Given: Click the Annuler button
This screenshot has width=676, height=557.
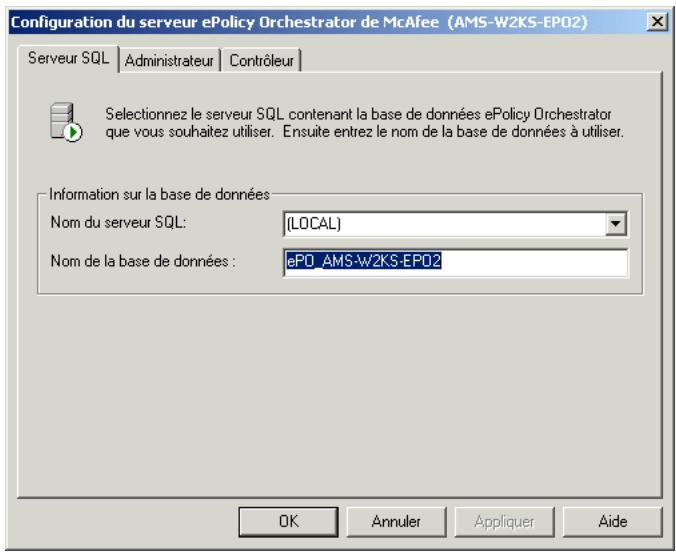Looking at the screenshot, I should tap(396, 521).
